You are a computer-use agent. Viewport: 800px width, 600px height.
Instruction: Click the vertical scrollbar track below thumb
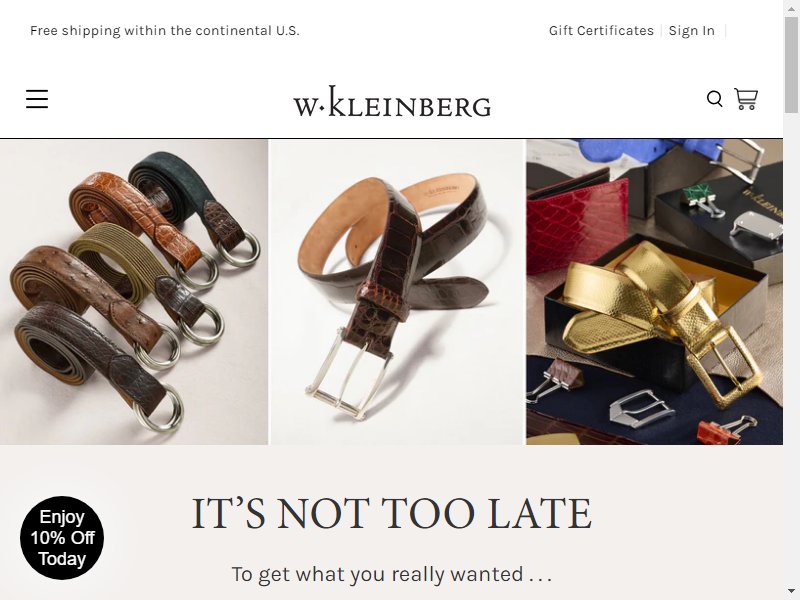pyautogui.click(x=791, y=347)
